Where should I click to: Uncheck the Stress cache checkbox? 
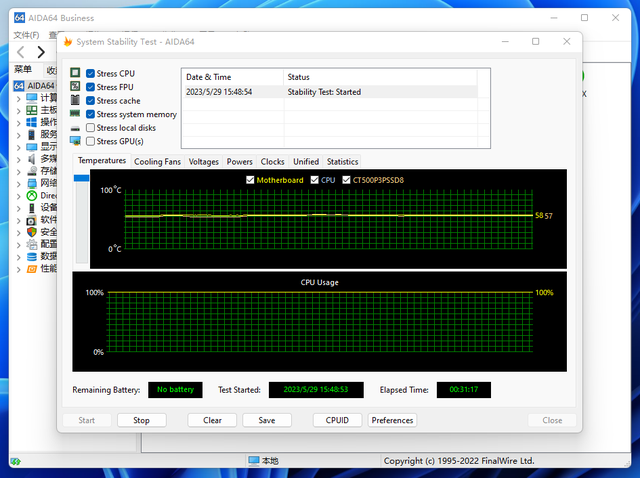(x=90, y=100)
